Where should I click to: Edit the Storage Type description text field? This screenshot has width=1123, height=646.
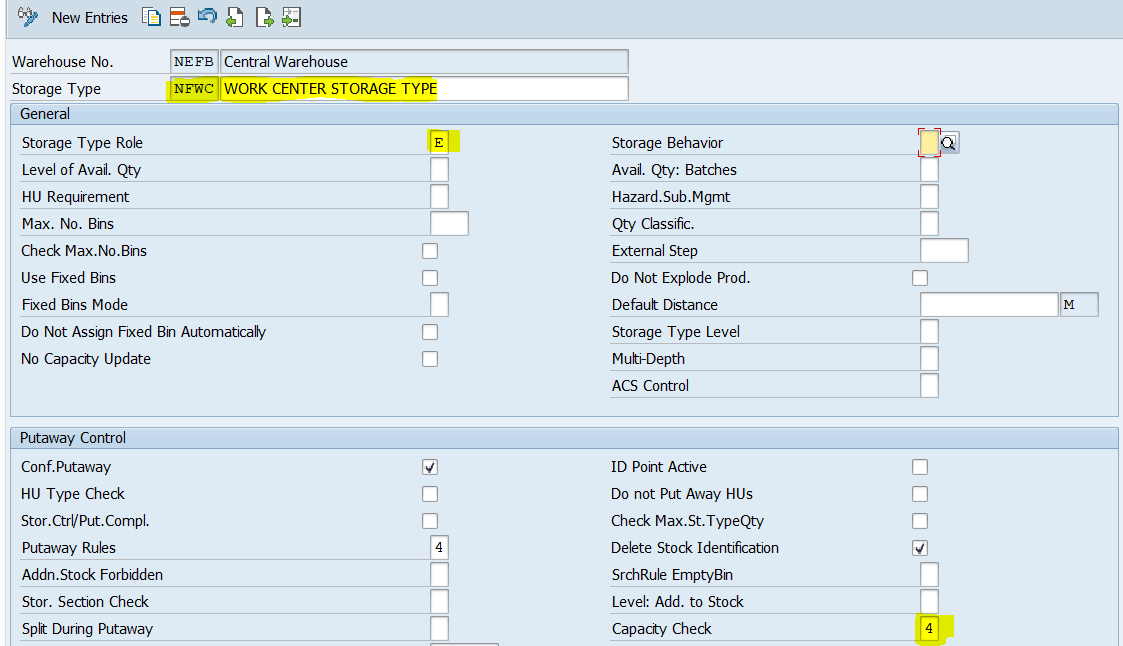coord(424,89)
